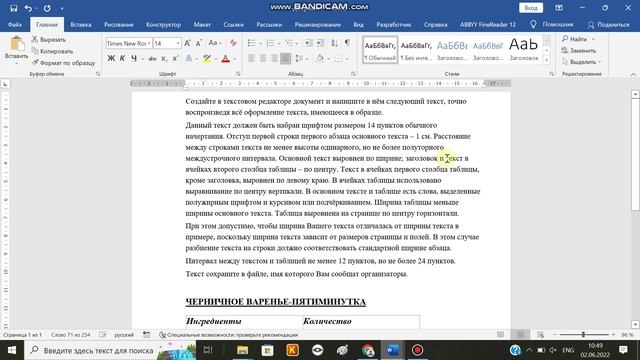Redo or repeat the last action

[x=47, y=8]
